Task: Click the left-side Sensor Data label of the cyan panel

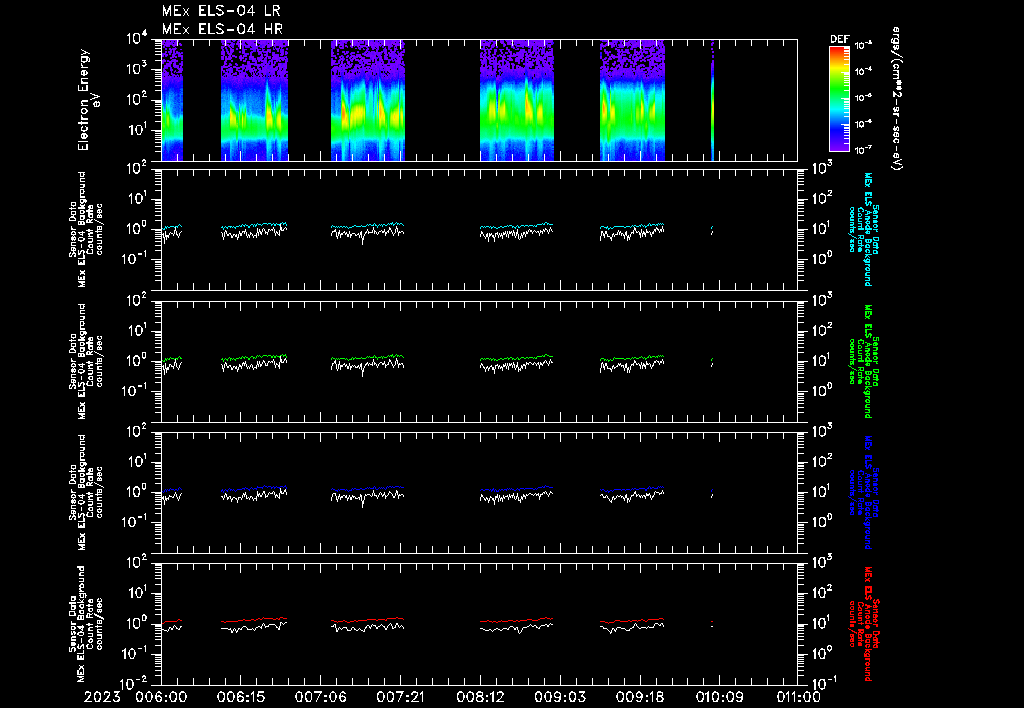Action: point(86,229)
